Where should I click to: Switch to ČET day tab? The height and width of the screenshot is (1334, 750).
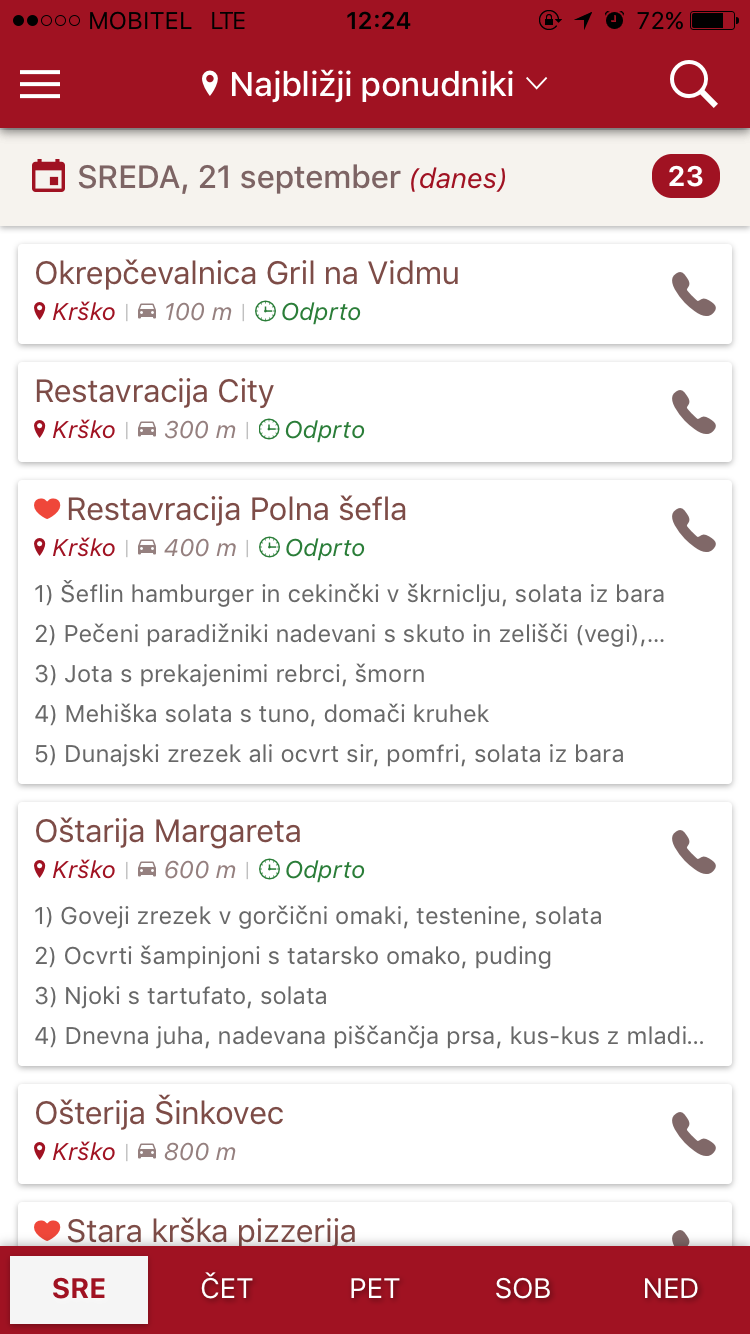click(226, 1289)
